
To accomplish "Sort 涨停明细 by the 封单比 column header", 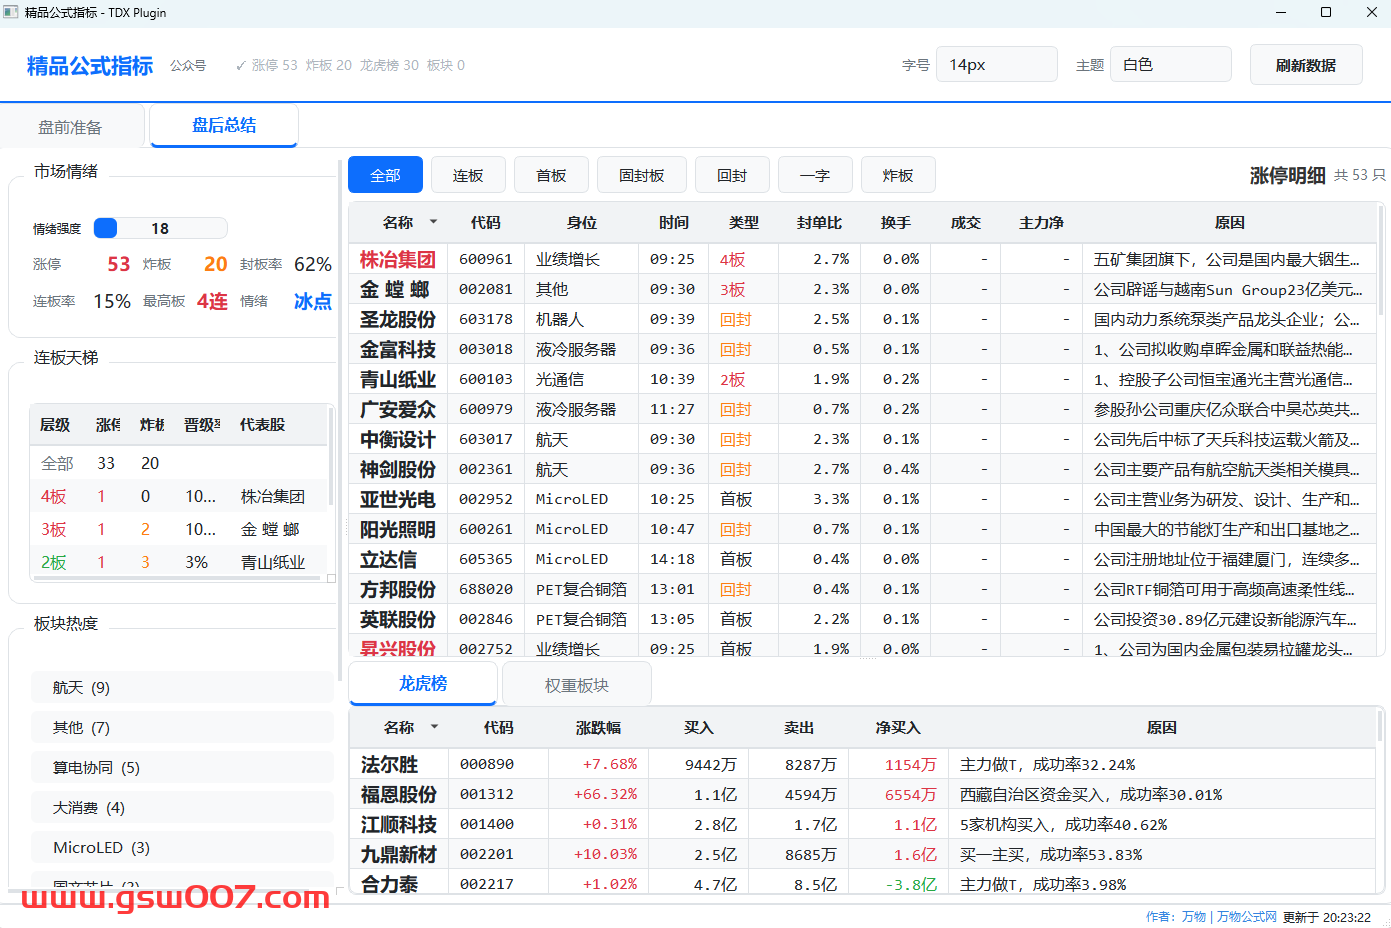I will coord(819,222).
